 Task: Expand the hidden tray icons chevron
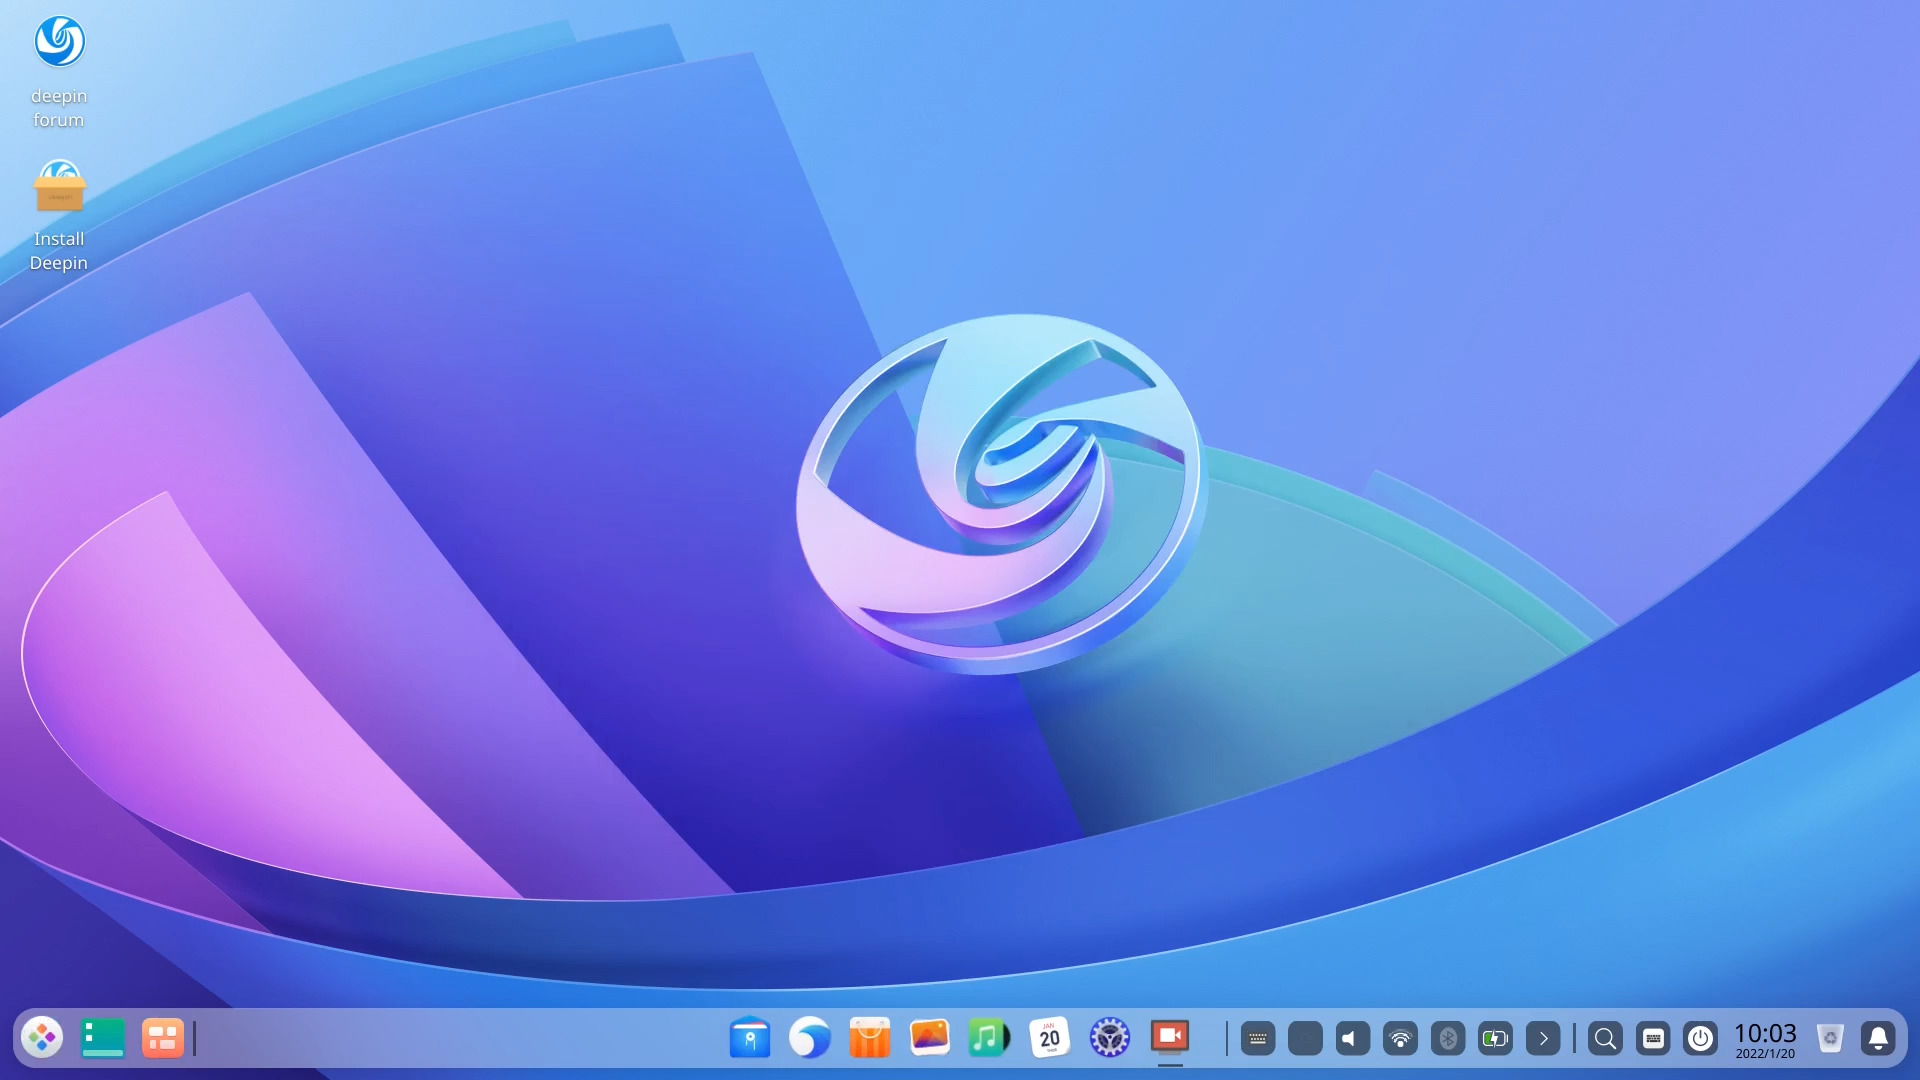[1546, 1039]
